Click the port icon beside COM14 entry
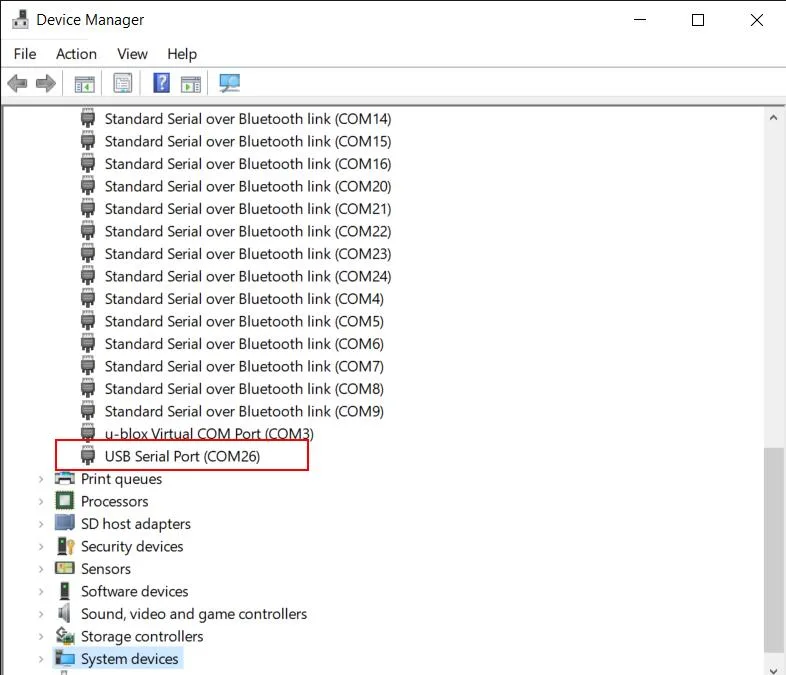786x675 pixels. (88, 118)
